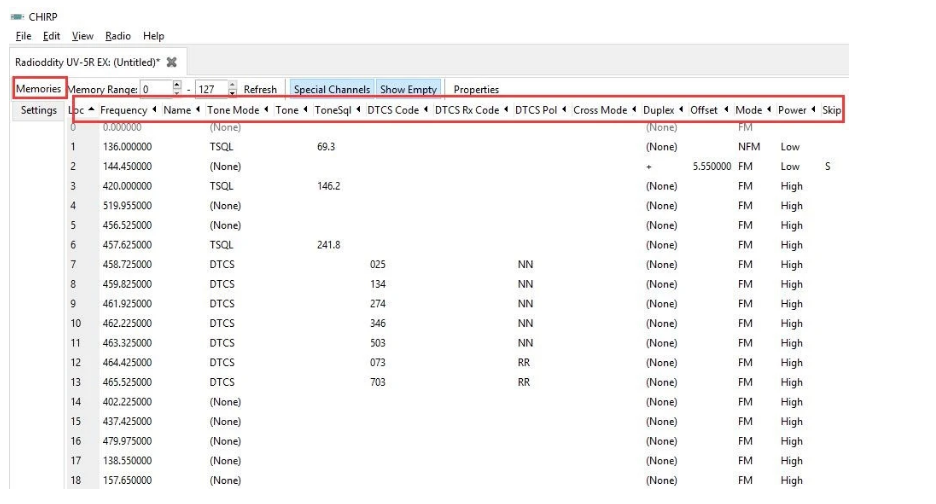Sort by the Frequency column header
Image resolution: width=936 pixels, height=504 pixels.
pyautogui.click(x=123, y=110)
